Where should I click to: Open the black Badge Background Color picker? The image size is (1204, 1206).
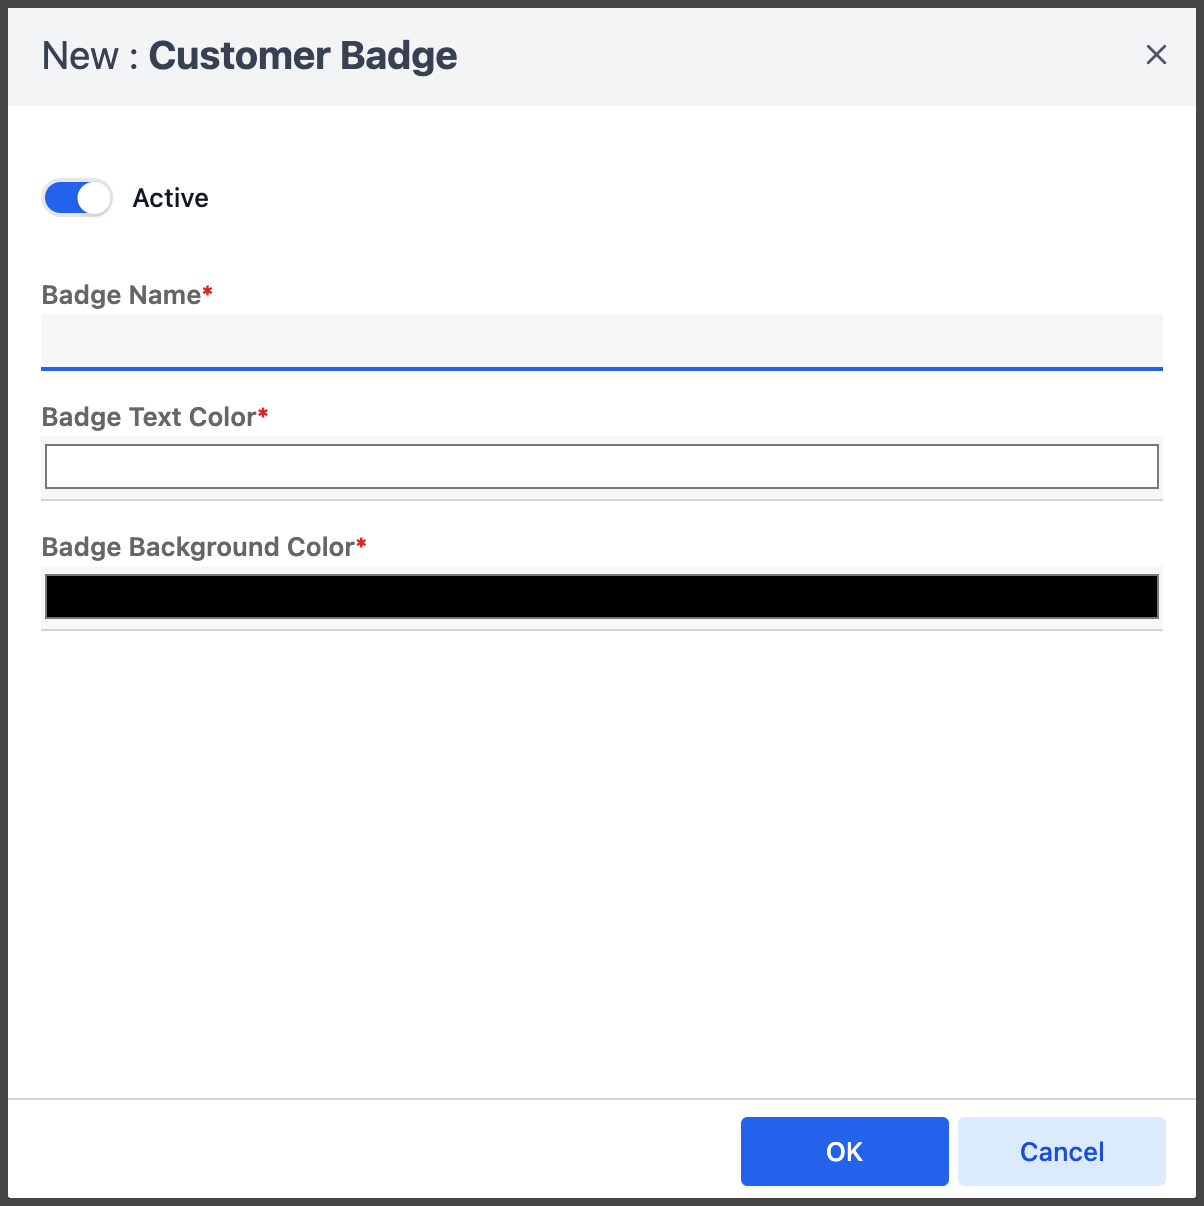602,596
